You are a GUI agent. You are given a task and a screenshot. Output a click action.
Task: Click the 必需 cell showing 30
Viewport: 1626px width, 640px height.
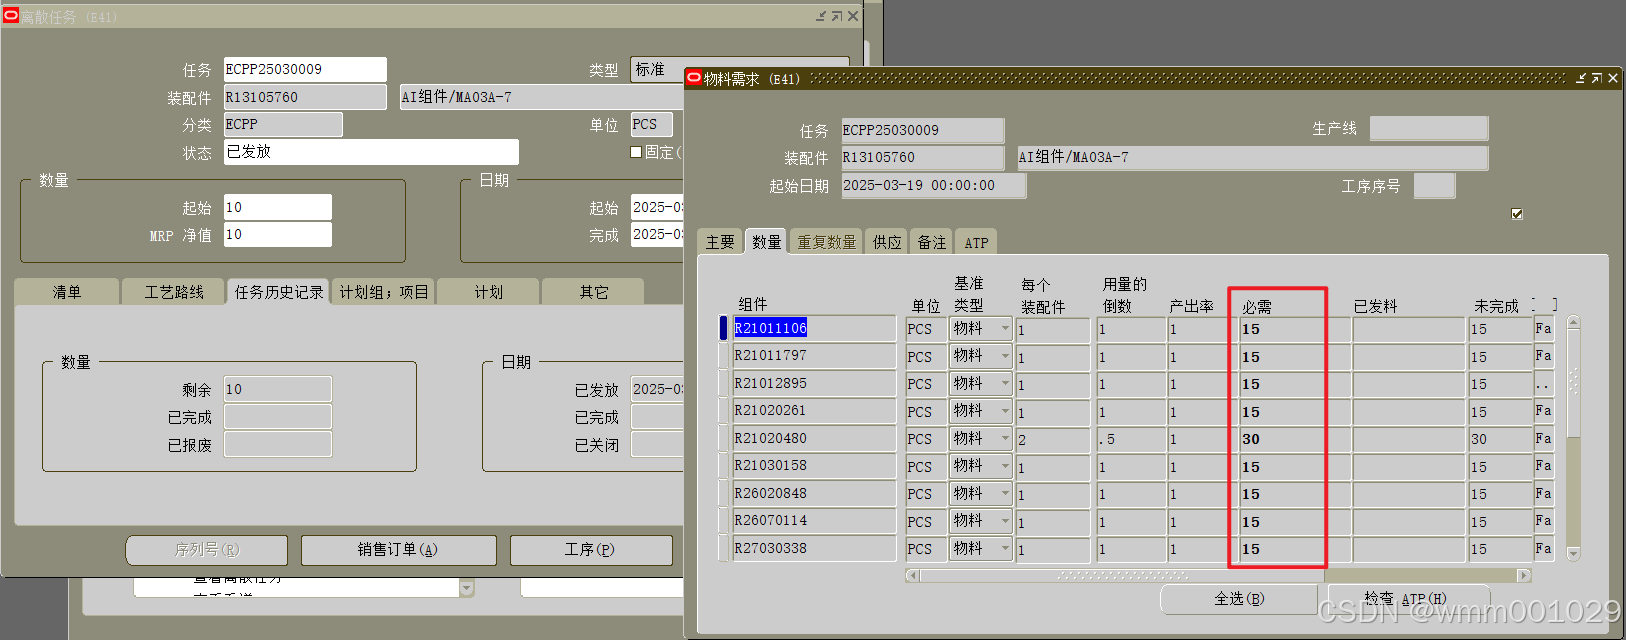tap(1295, 439)
